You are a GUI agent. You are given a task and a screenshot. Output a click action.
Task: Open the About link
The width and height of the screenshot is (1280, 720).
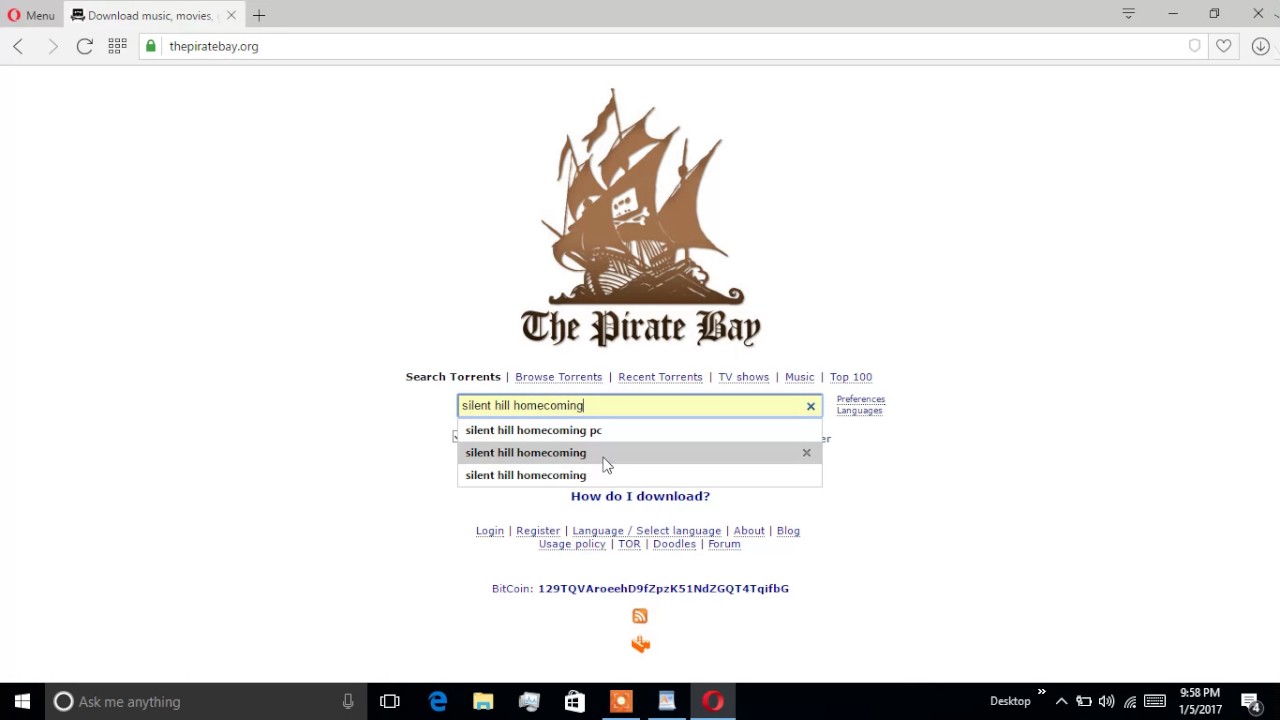(x=749, y=531)
